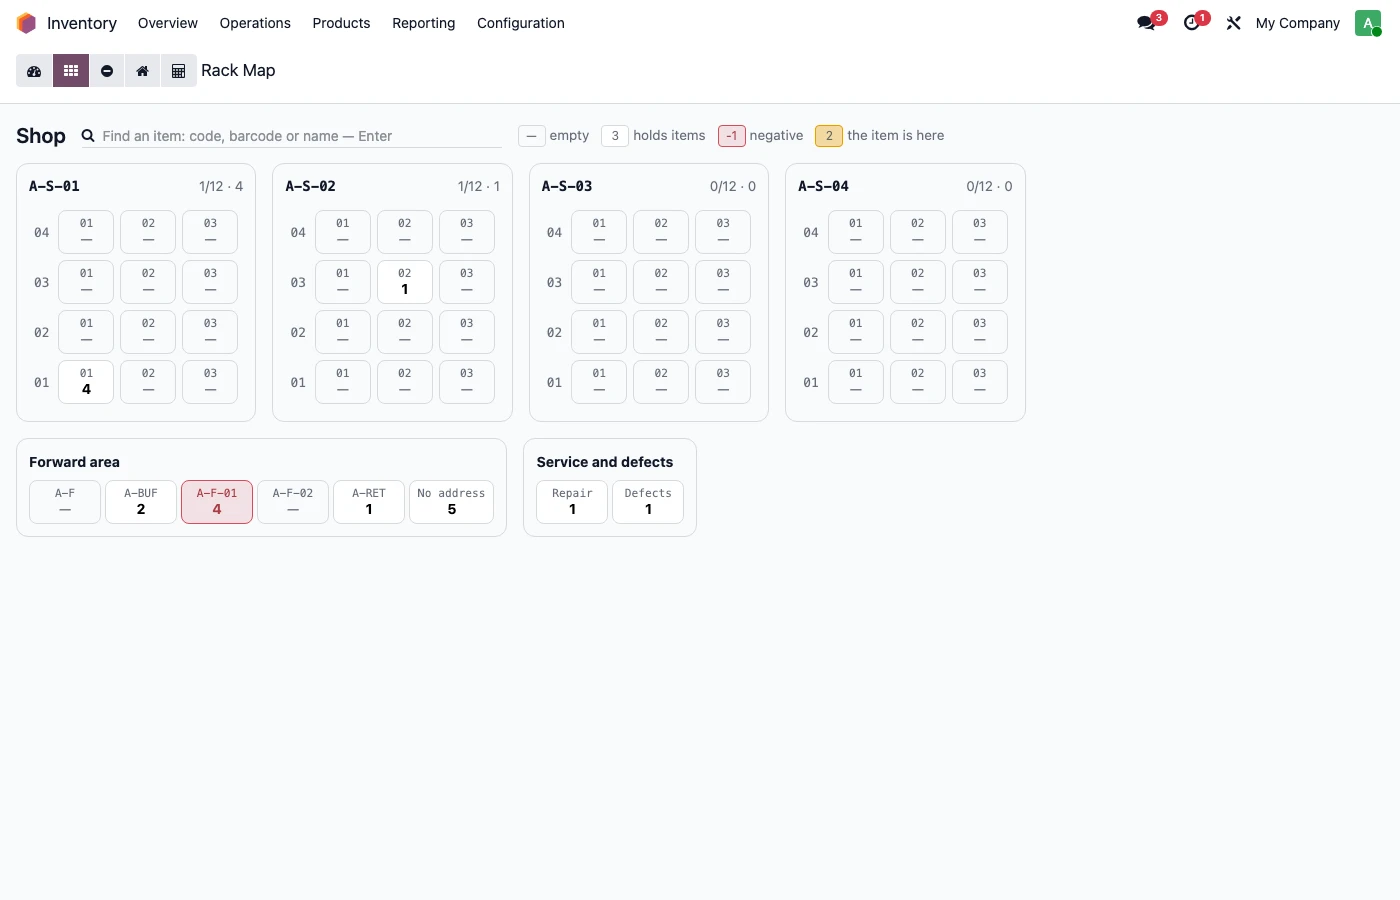Click the negative legend swatch
This screenshot has height=900, width=1400.
click(732, 136)
